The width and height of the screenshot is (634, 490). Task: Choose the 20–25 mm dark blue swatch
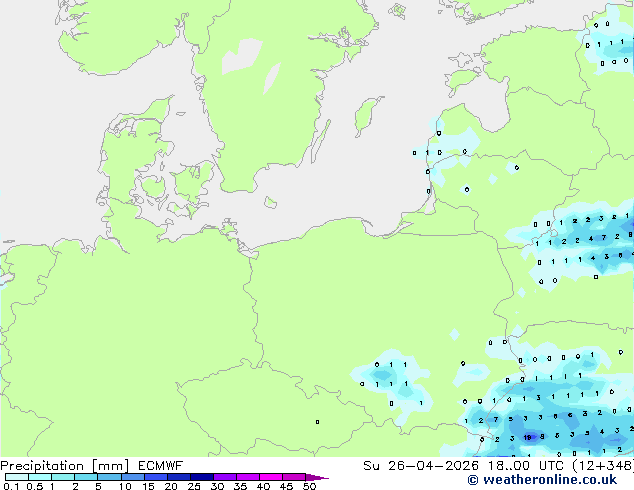(179, 477)
